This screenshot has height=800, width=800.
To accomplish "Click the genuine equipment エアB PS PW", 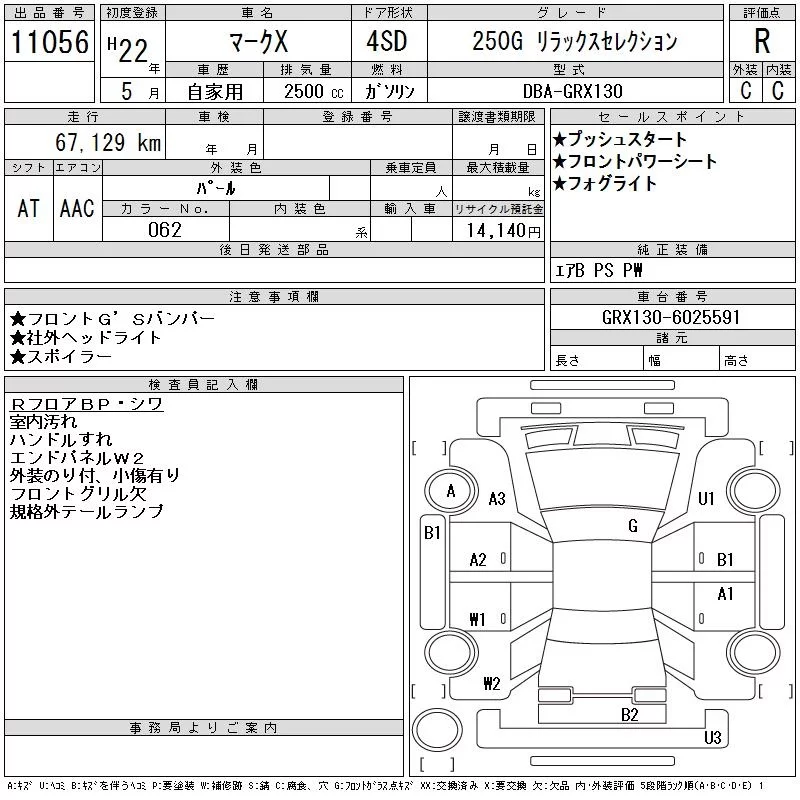I will pos(598,270).
